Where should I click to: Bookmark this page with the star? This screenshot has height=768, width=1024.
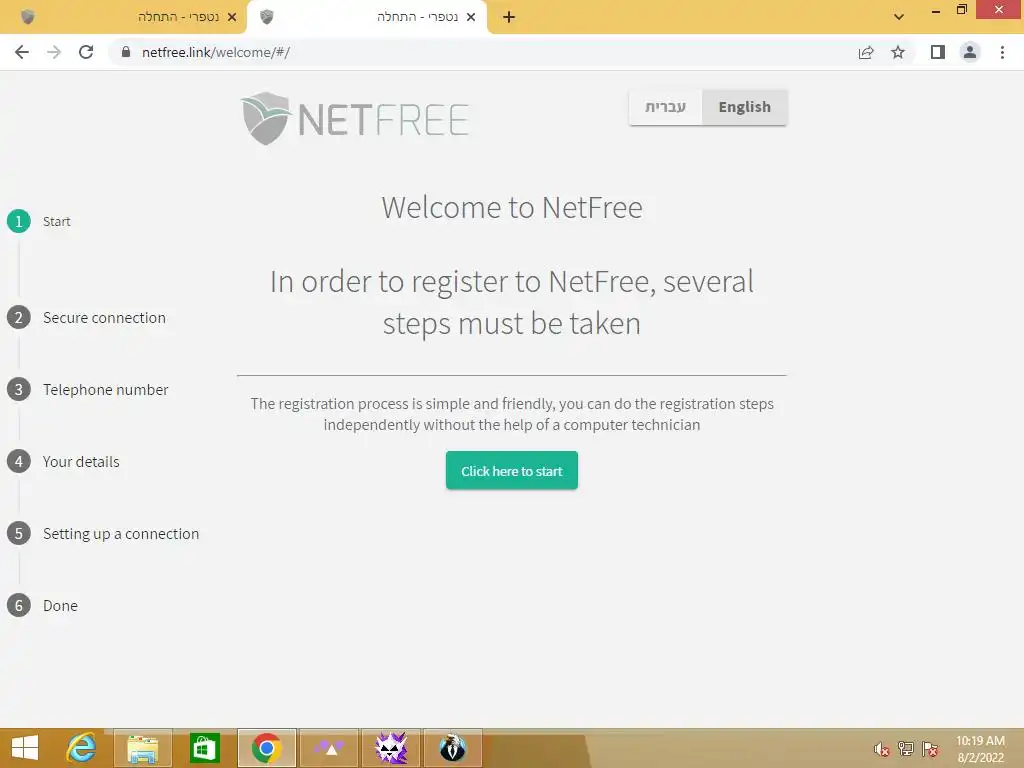coord(898,52)
